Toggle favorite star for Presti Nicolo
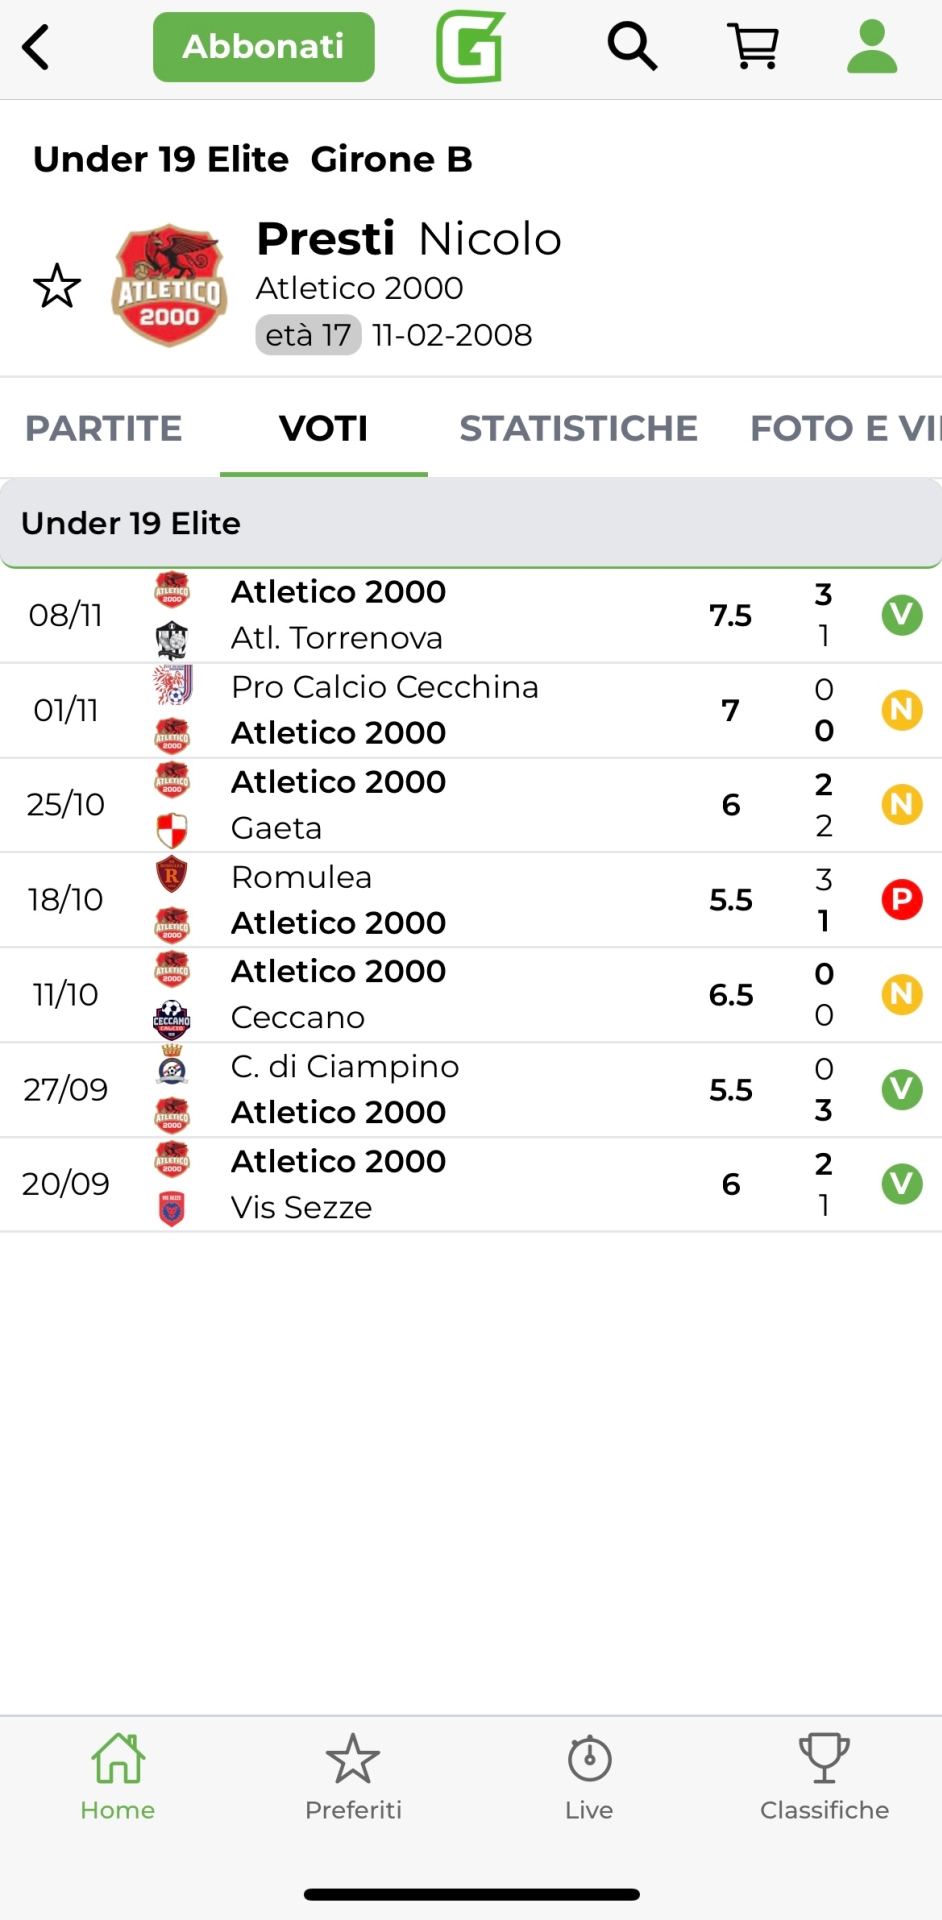 [57, 287]
